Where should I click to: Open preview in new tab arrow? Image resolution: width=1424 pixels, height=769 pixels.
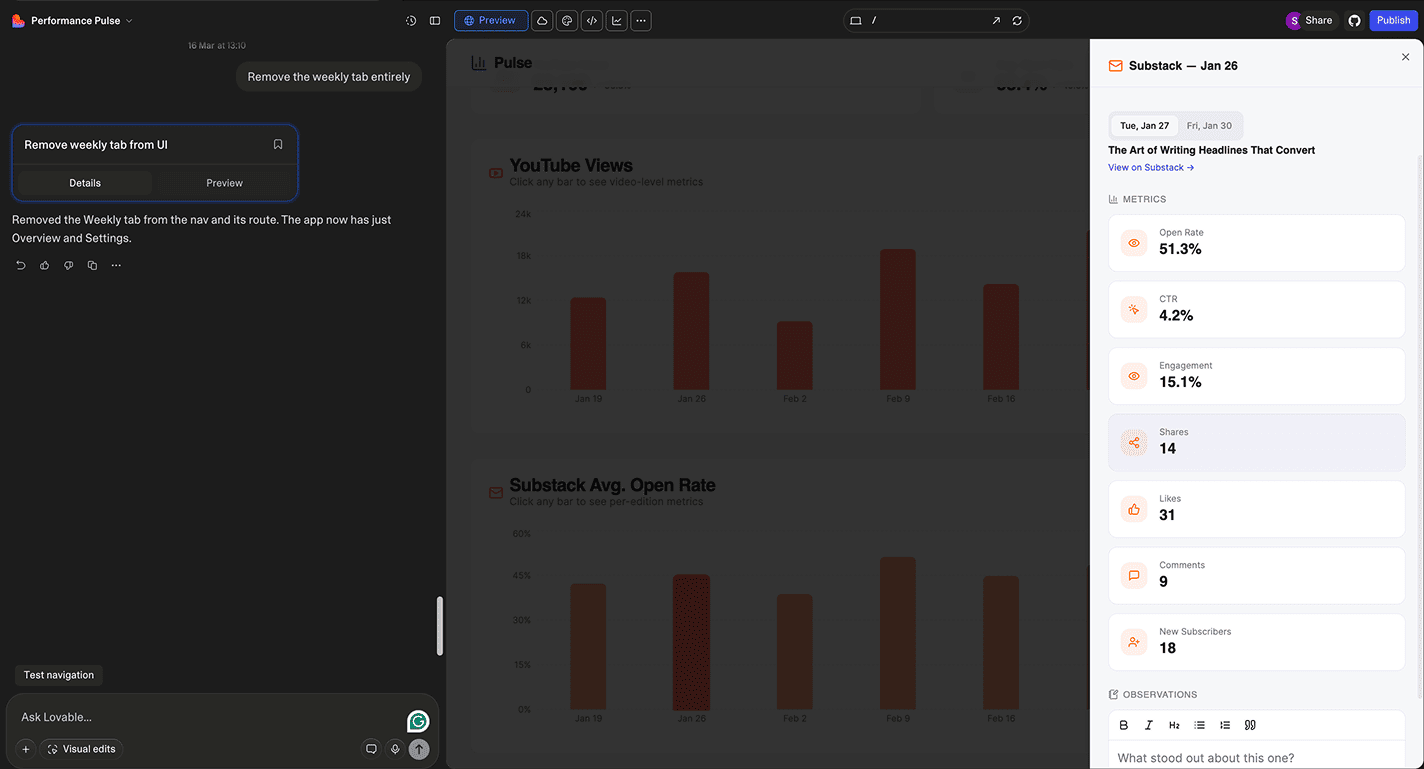pos(996,20)
